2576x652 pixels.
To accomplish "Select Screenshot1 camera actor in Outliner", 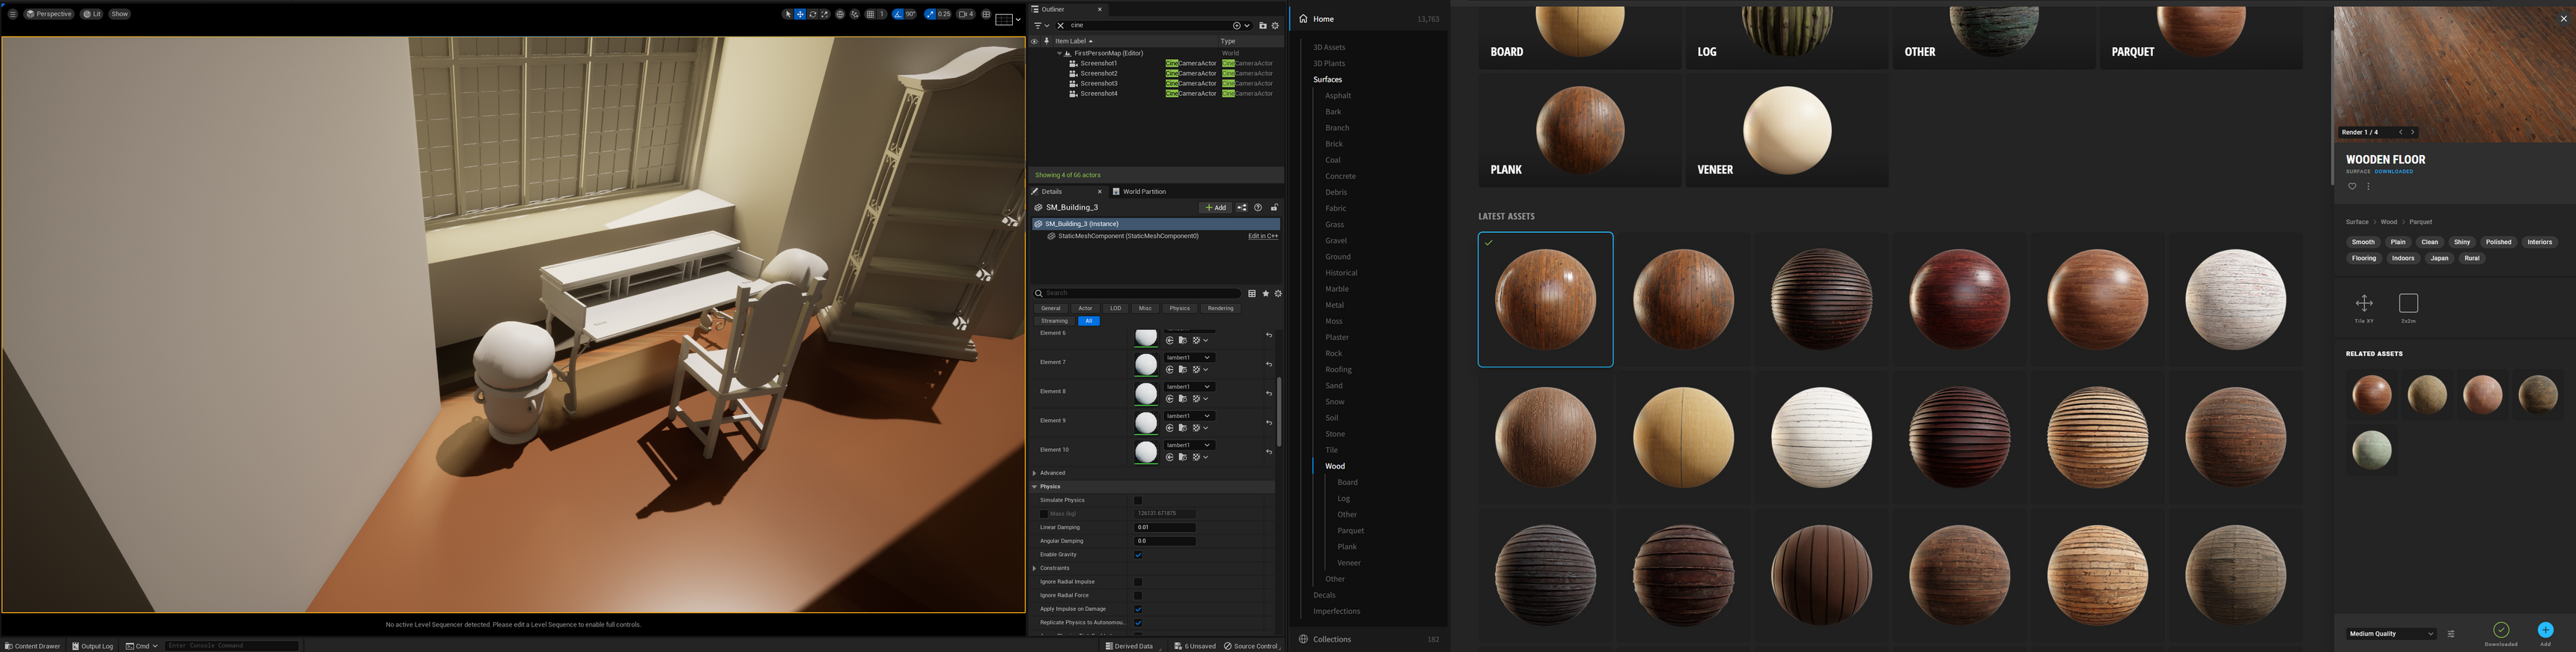I will (1099, 63).
